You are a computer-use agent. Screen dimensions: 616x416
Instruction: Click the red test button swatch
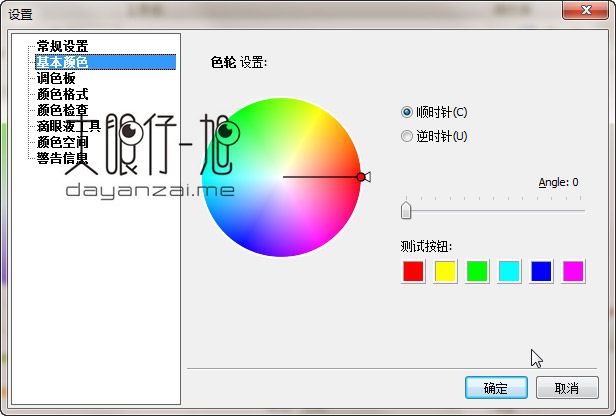pos(413,270)
